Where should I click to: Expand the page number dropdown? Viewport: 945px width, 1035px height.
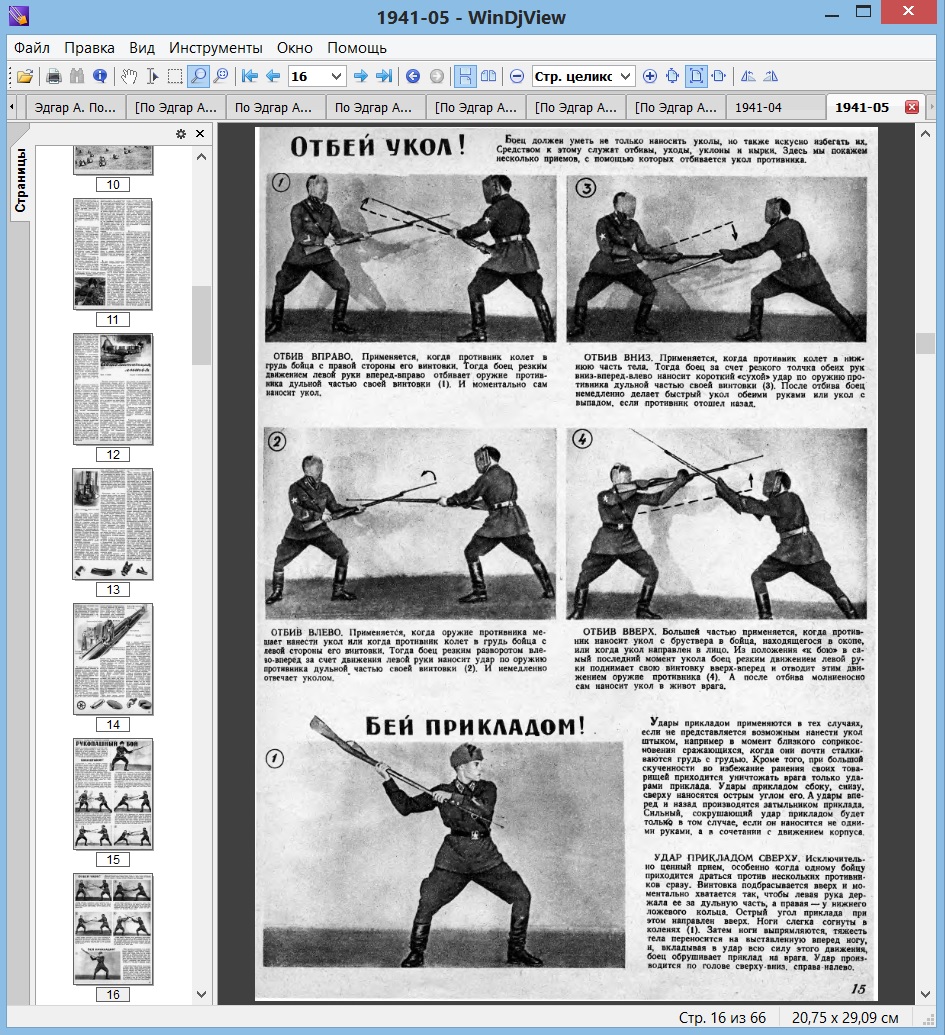click(x=337, y=76)
